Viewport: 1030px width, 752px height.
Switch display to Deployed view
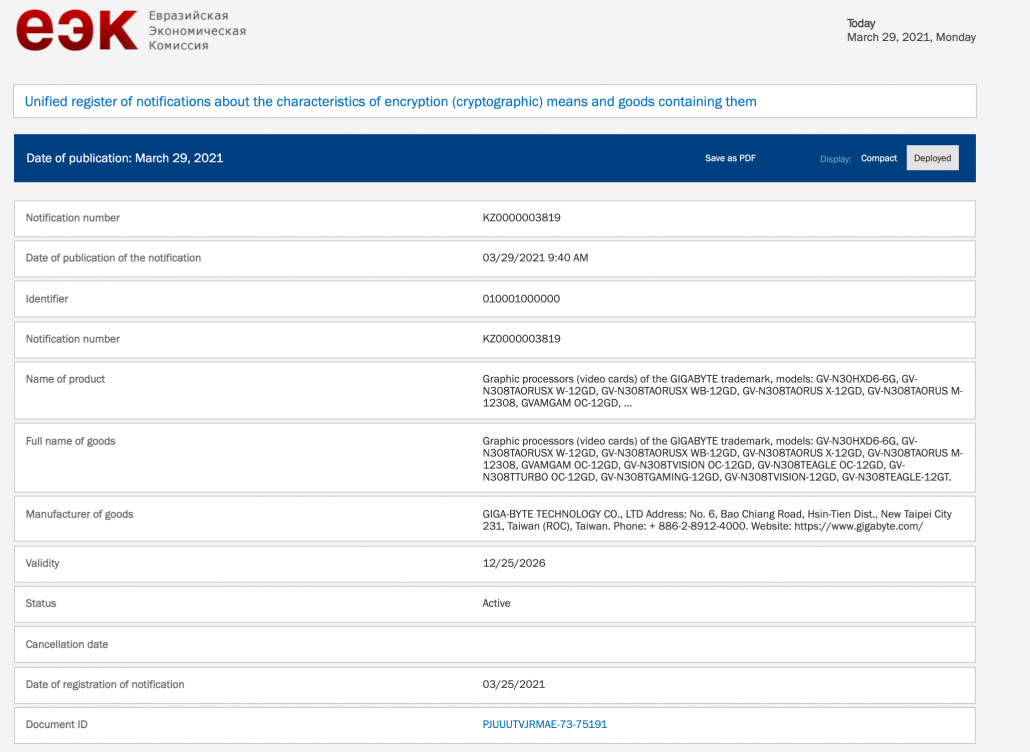932,158
